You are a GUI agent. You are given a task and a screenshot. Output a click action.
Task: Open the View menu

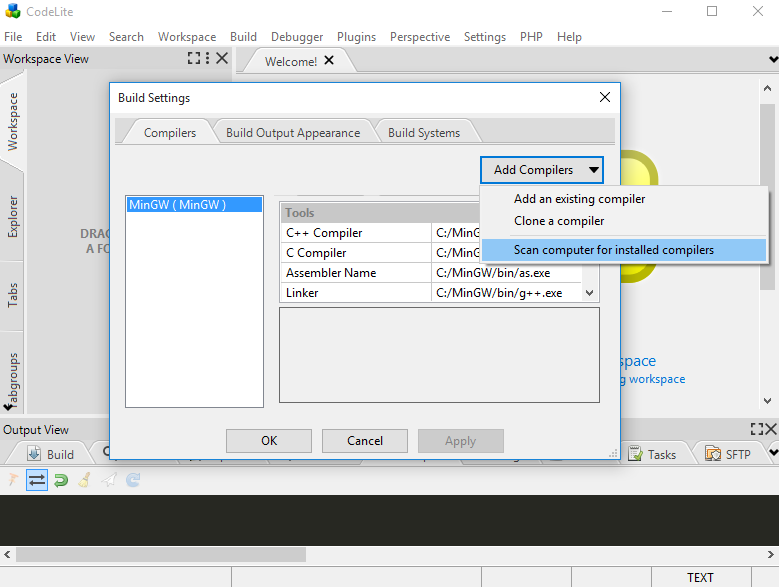[82, 37]
